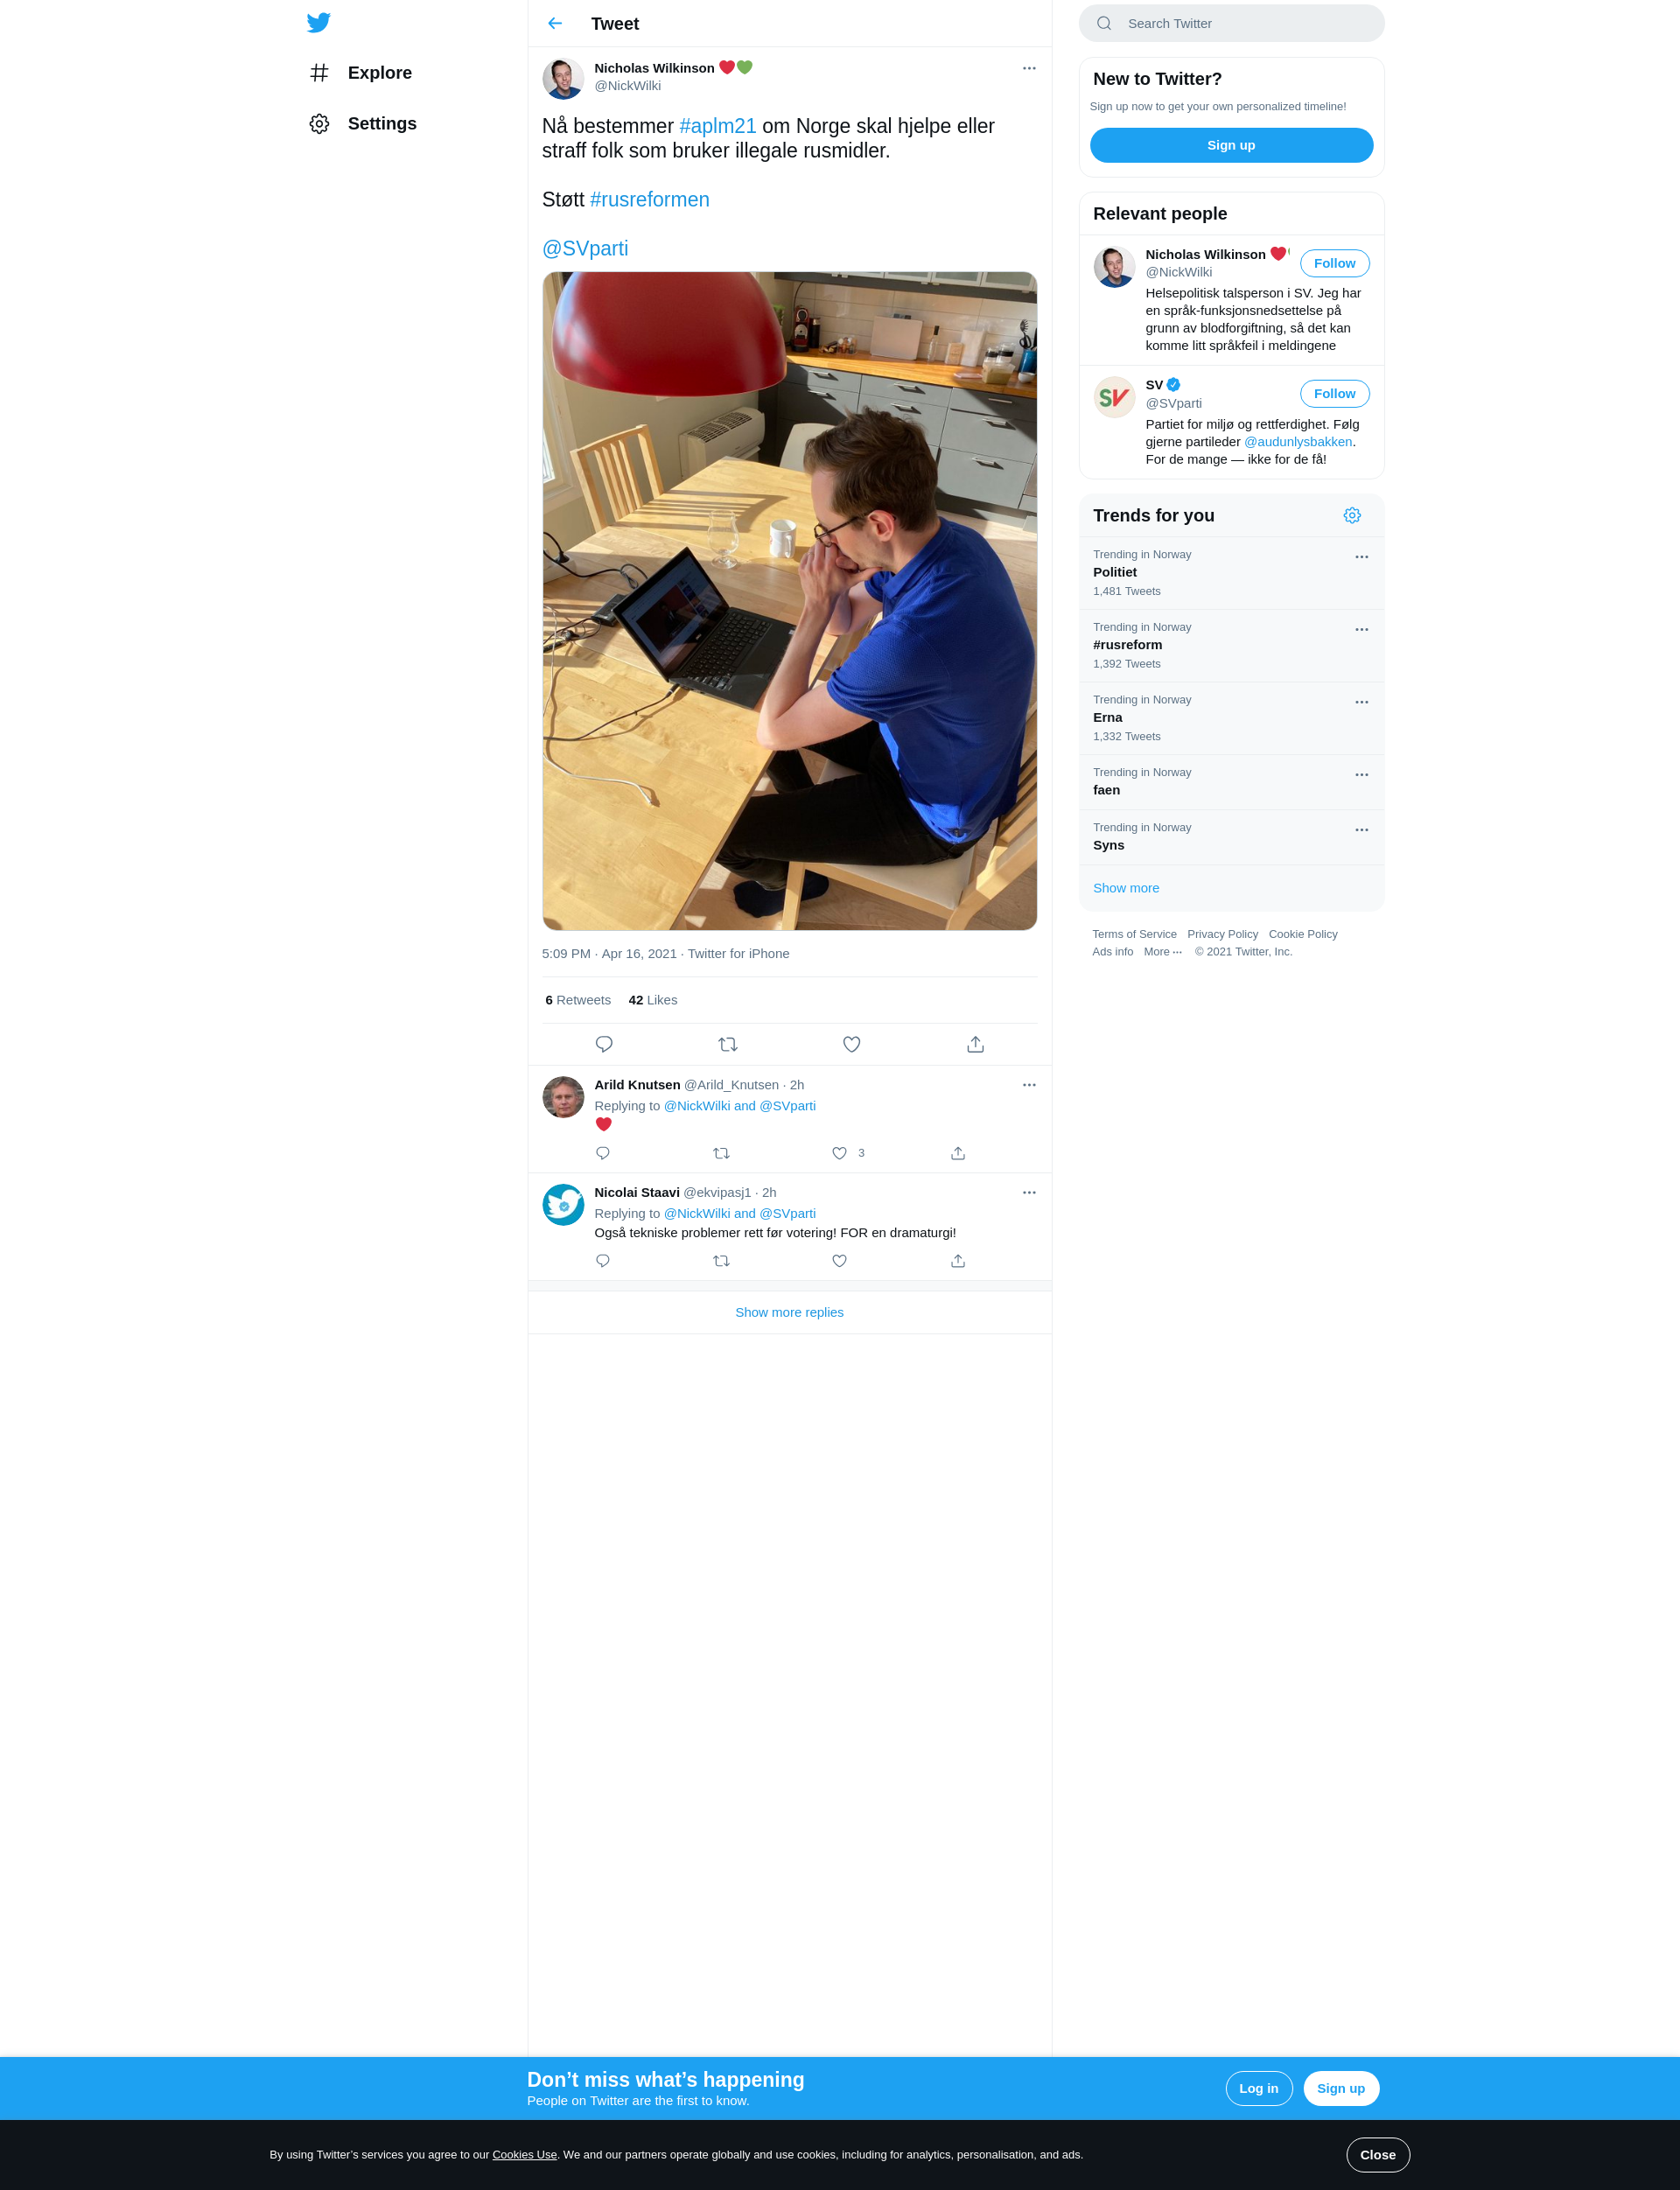Open the Explore hashtag icon
Viewport: 1680px width, 2190px height.
click(319, 73)
